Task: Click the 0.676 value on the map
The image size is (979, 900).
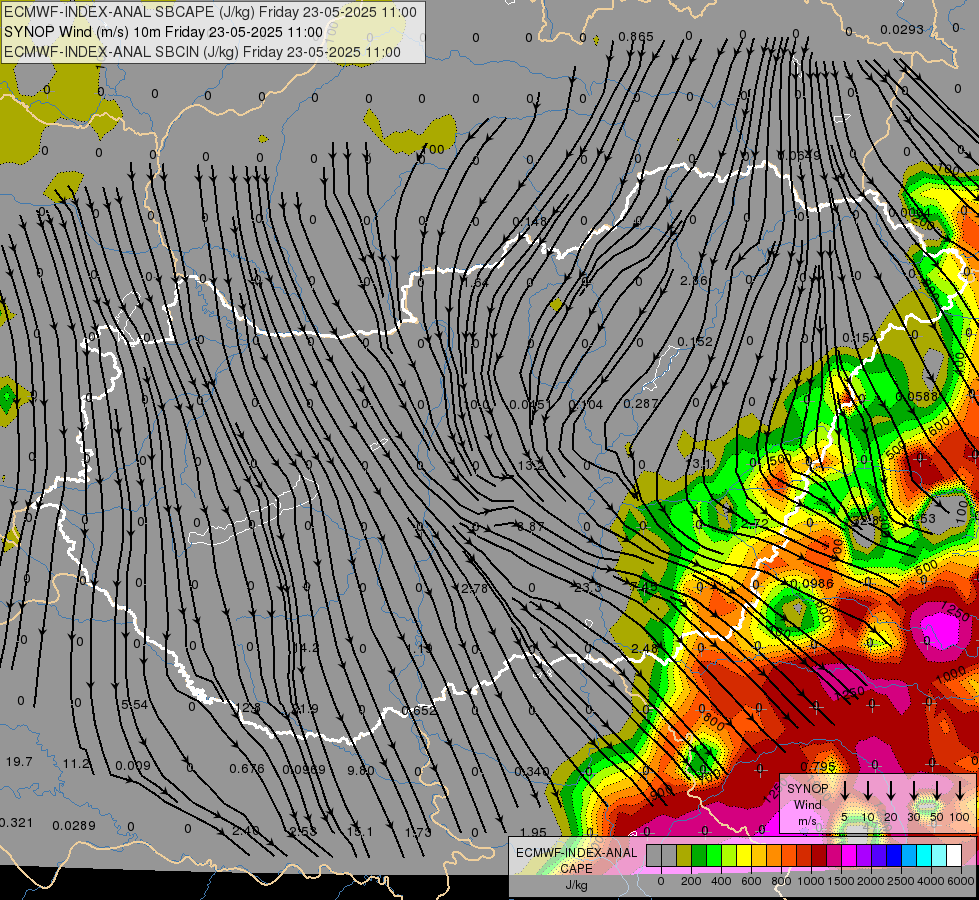Action: tap(247, 768)
